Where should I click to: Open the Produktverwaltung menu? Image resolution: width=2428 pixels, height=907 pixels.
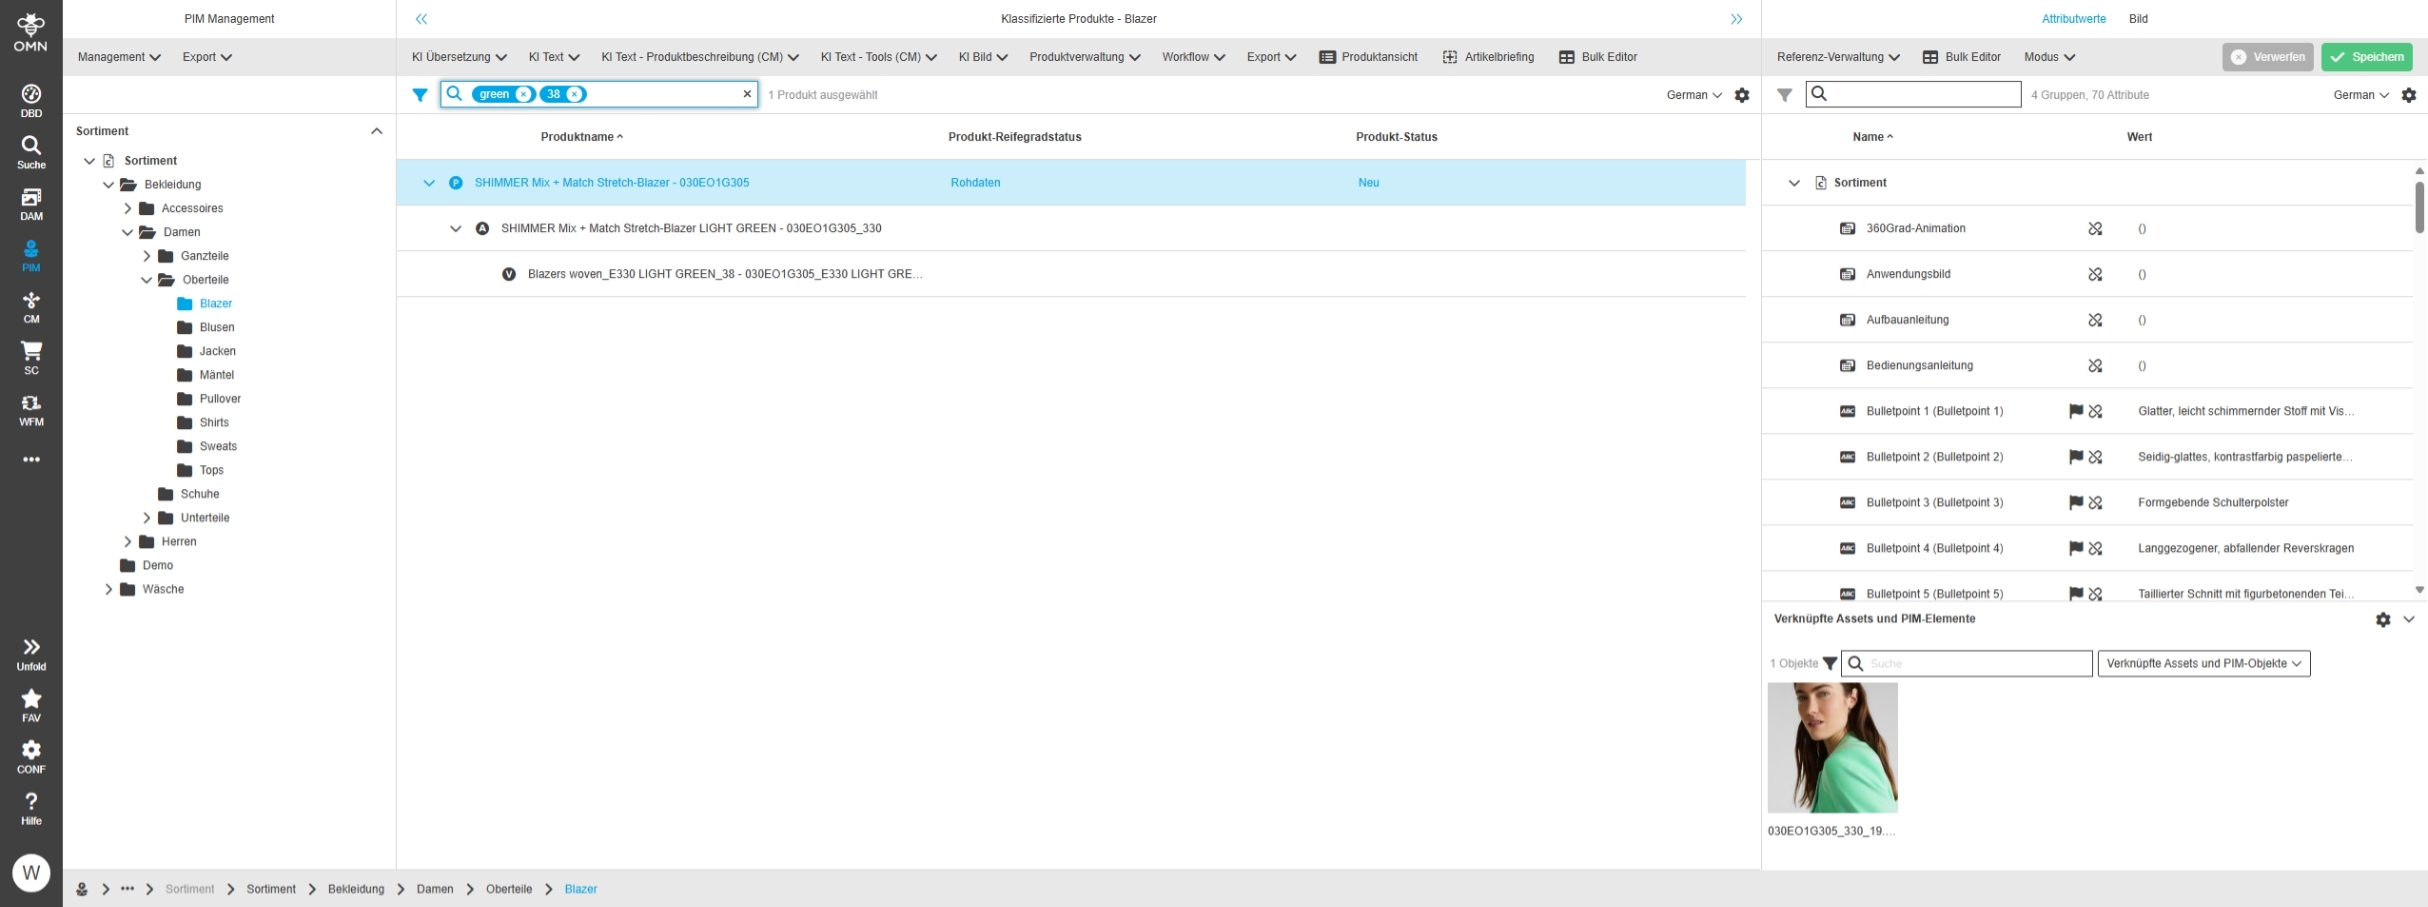coord(1084,57)
